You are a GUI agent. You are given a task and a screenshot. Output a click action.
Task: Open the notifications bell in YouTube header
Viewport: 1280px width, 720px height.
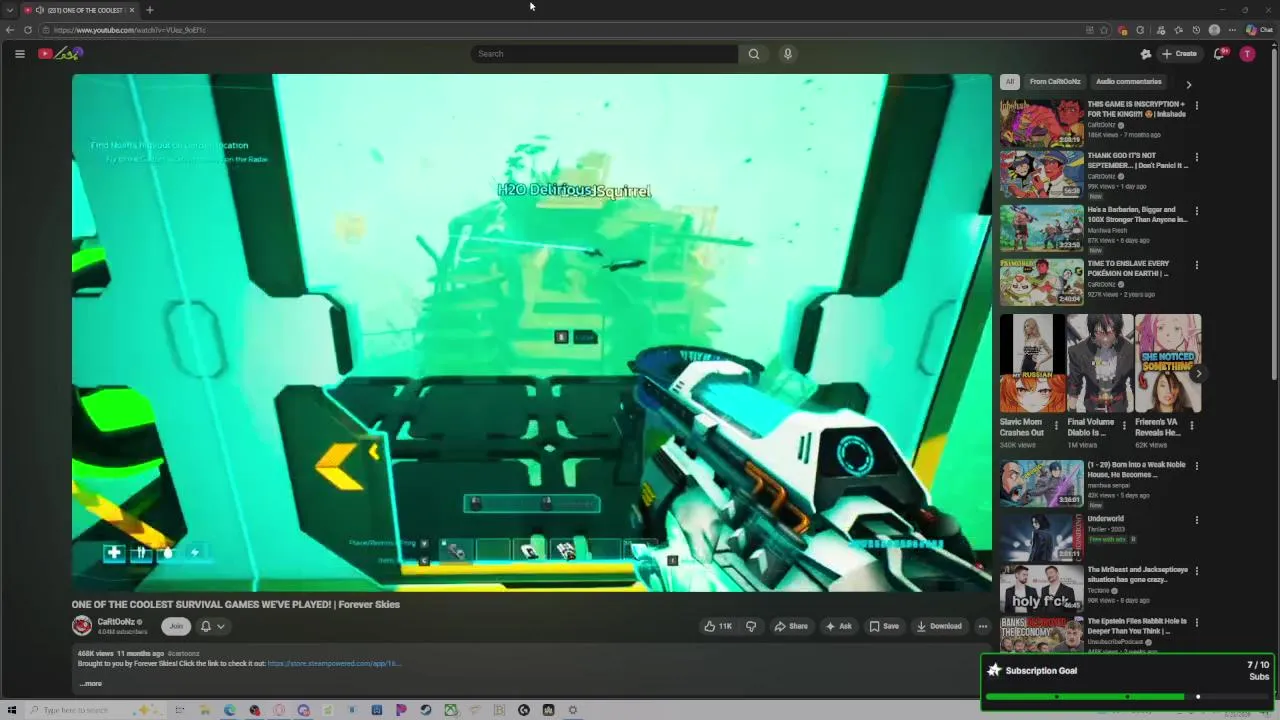pyautogui.click(x=1219, y=54)
